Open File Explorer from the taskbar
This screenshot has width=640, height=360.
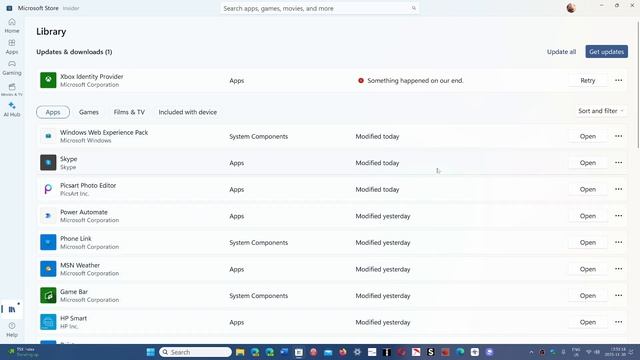pos(240,352)
